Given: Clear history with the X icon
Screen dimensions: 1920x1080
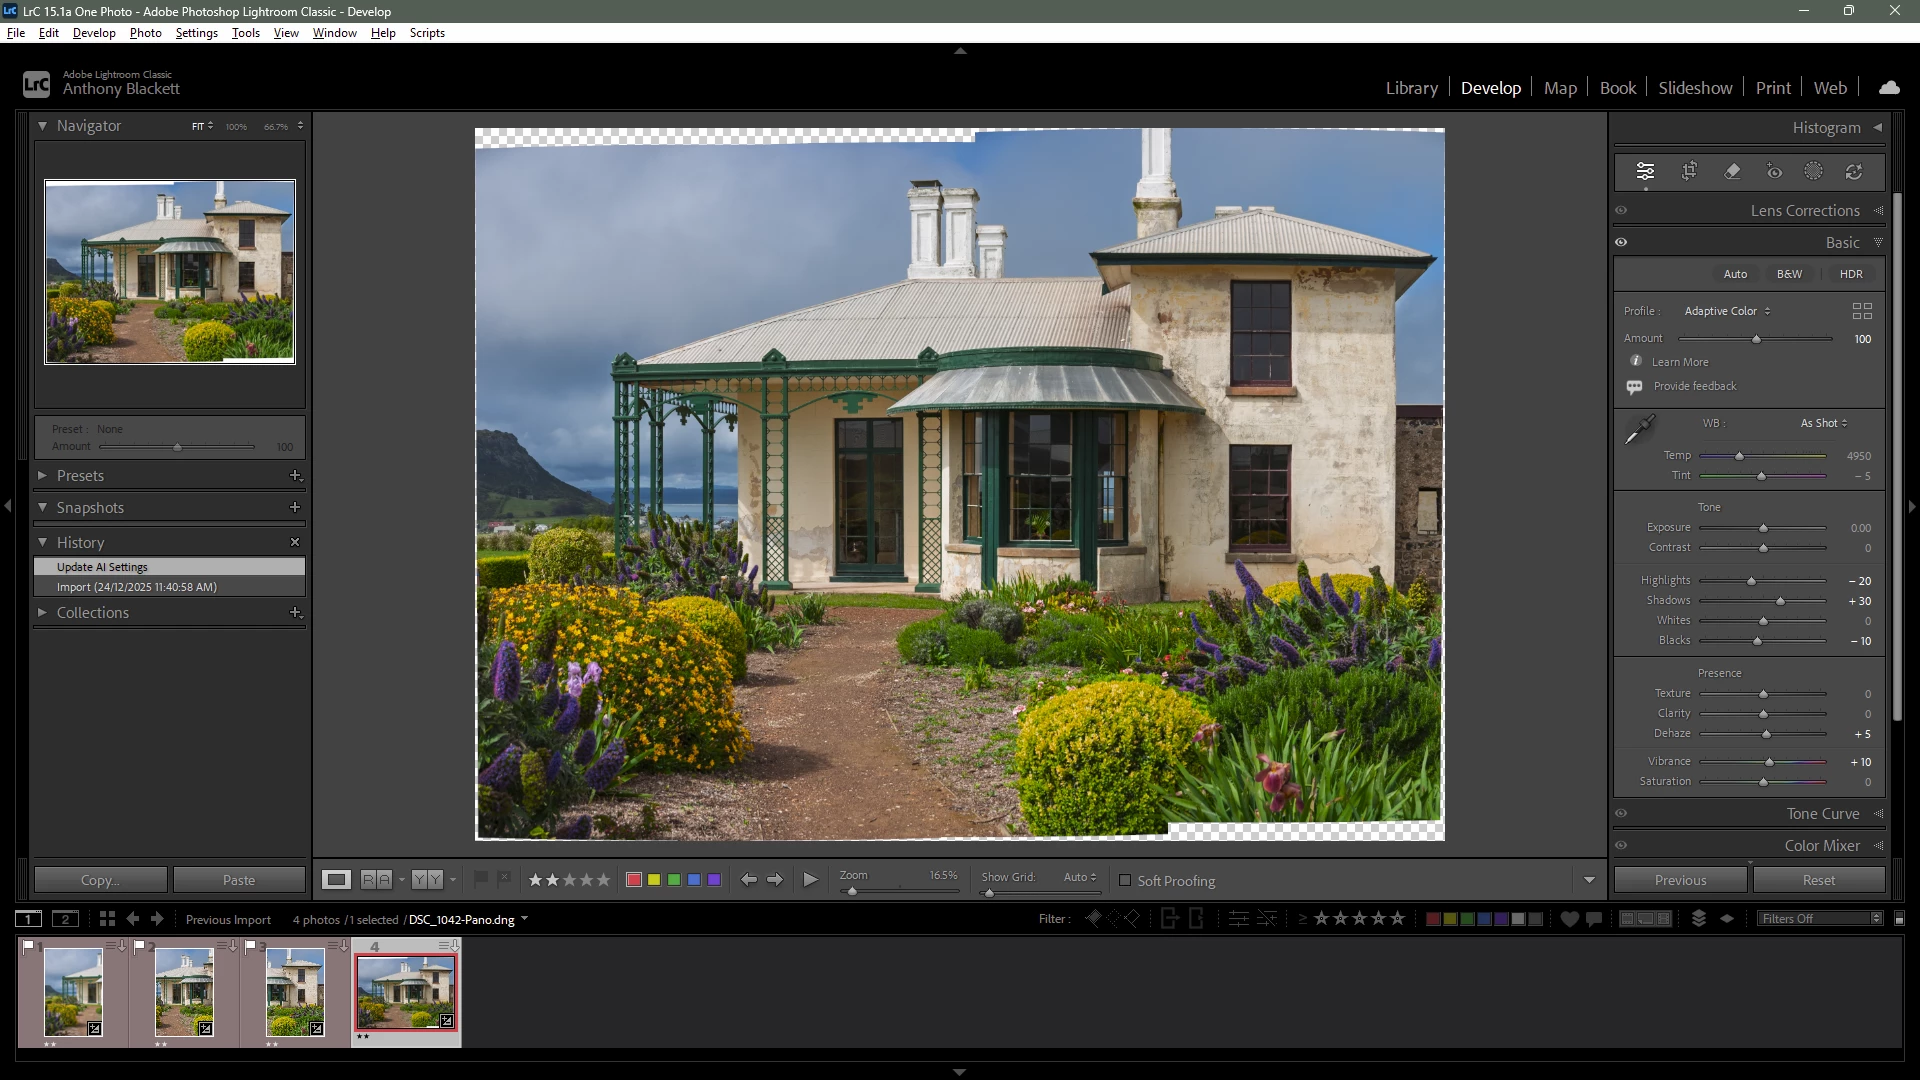Looking at the screenshot, I should click(295, 542).
